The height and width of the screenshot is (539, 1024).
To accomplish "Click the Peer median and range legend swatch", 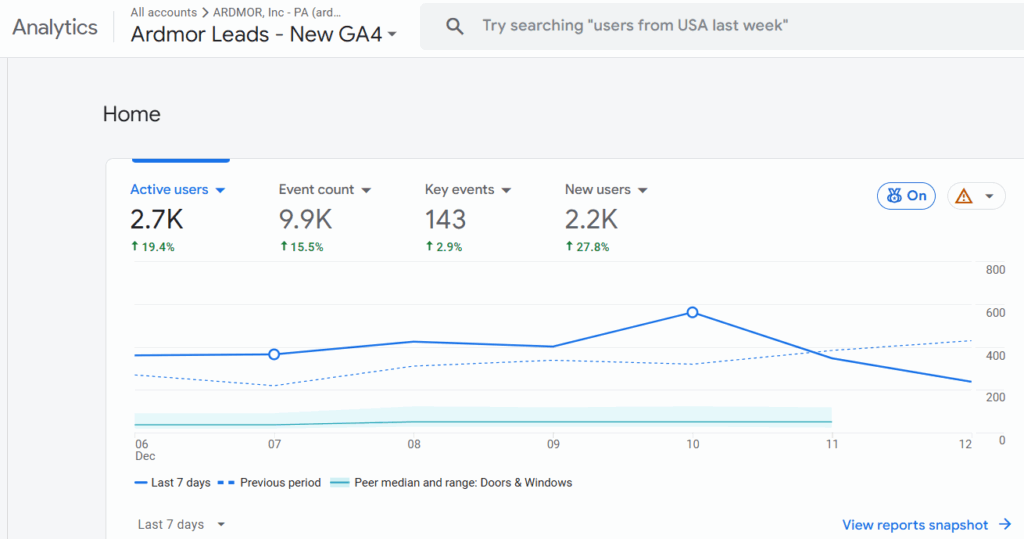I will tap(340, 482).
